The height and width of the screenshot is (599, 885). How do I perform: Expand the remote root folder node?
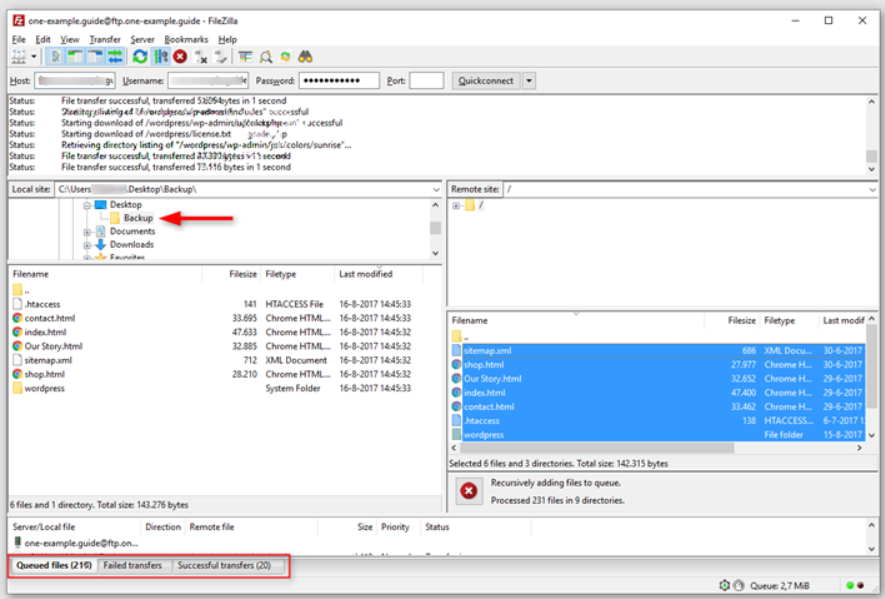point(457,206)
